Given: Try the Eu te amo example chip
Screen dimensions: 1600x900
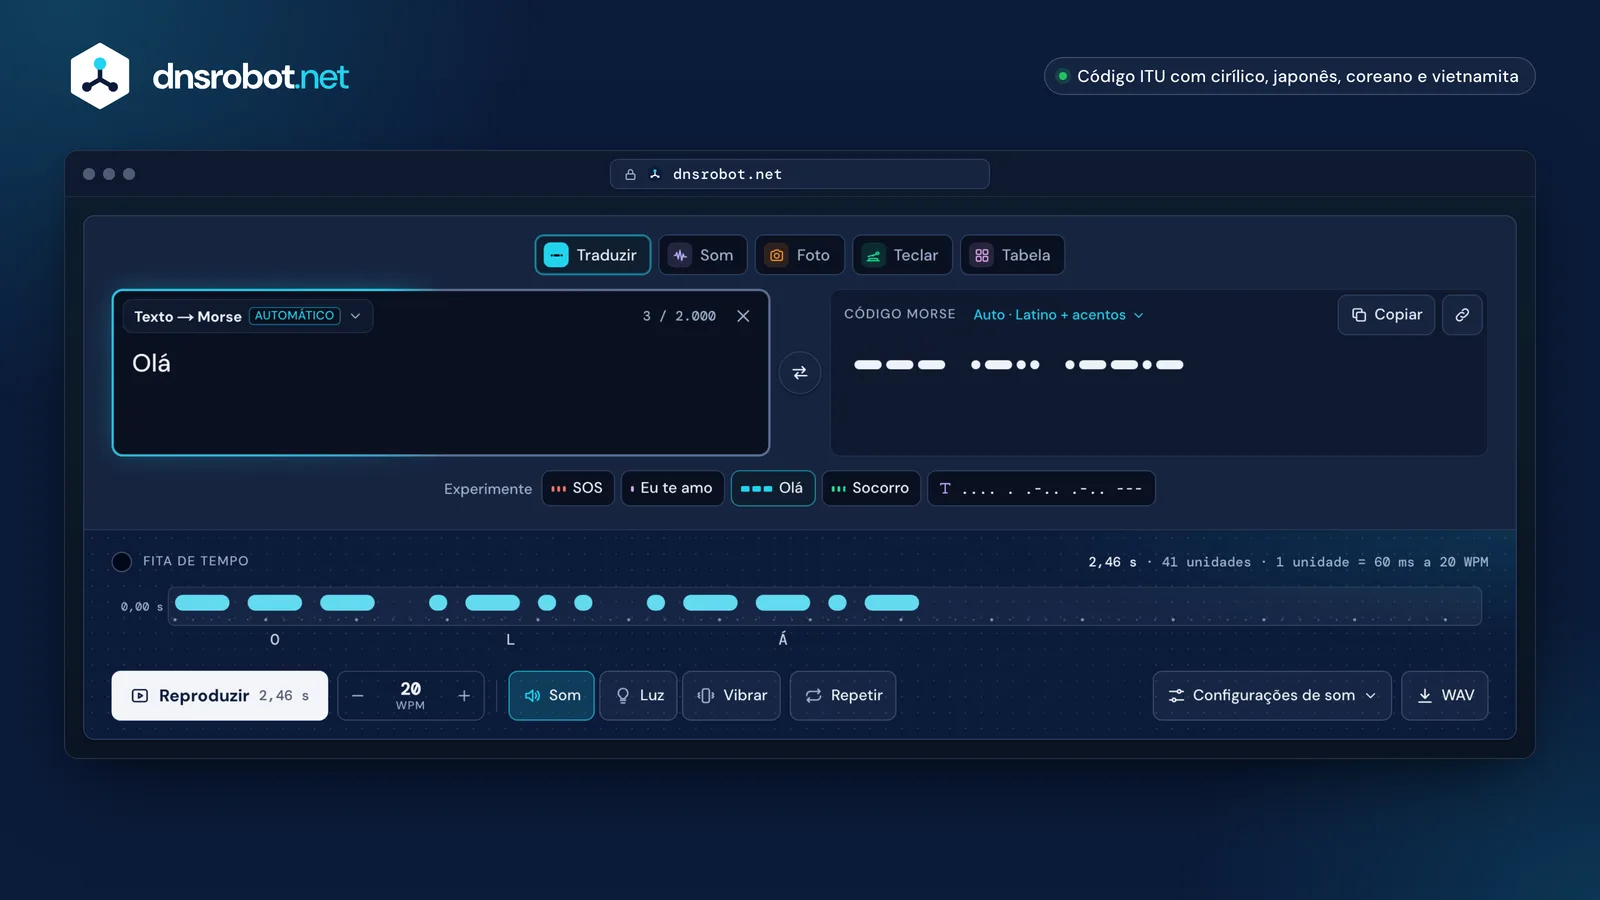Looking at the screenshot, I should click(x=672, y=488).
